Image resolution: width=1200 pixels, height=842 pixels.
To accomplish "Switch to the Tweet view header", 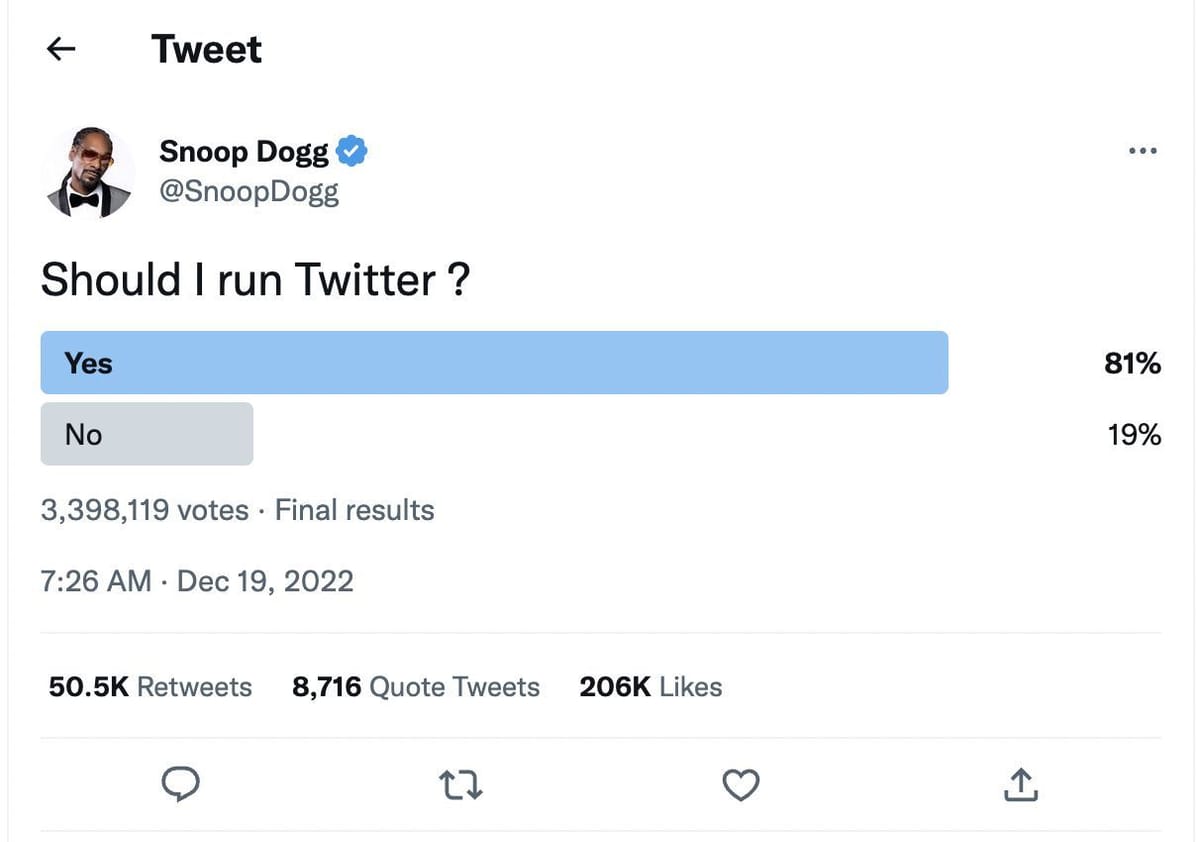I will 207,48.
